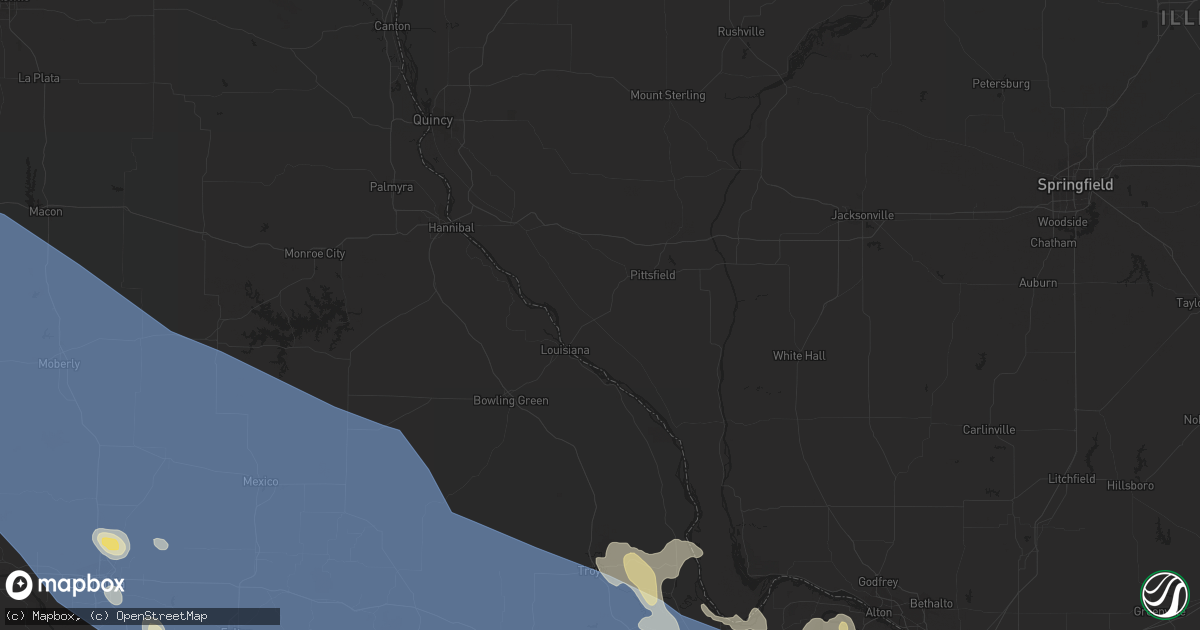
Task: Click the Carlinville label
Action: click(989, 430)
